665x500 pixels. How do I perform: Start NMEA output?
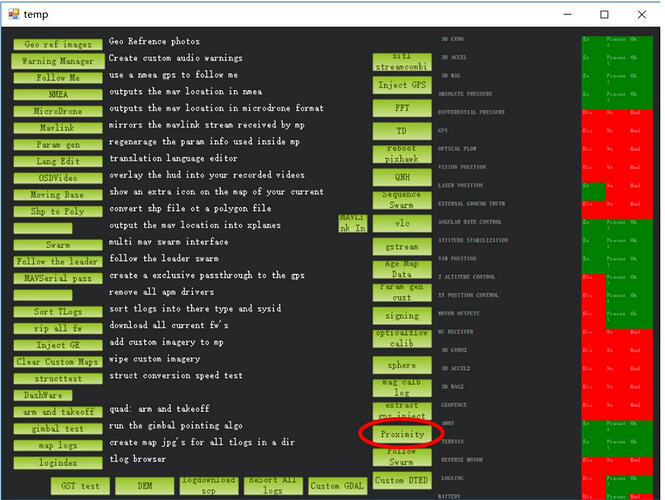pyautogui.click(x=58, y=94)
